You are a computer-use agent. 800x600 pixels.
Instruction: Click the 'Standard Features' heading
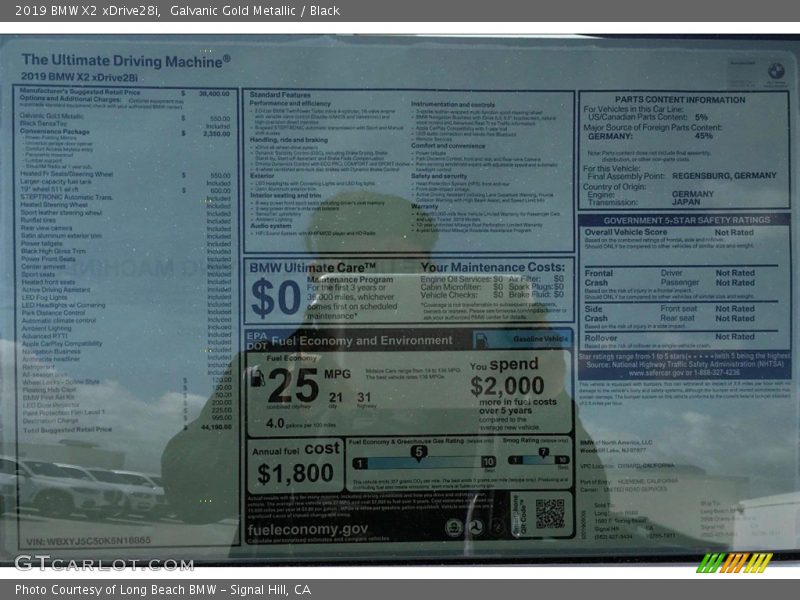point(280,95)
